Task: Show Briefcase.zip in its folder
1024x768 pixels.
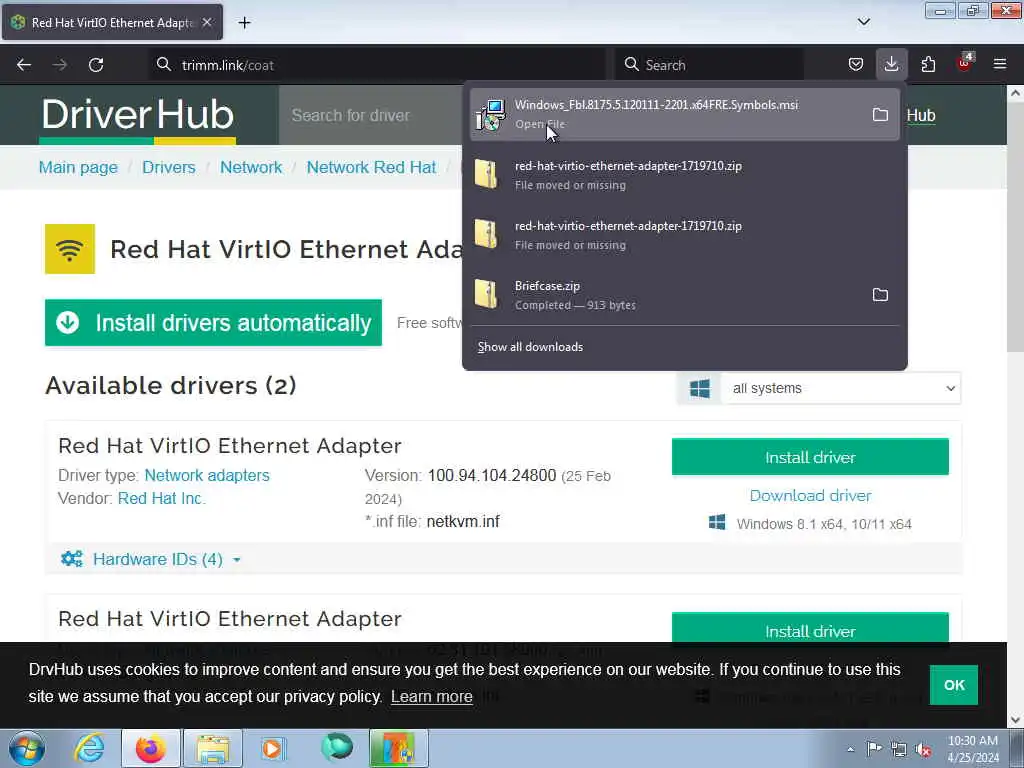Action: [x=880, y=295]
